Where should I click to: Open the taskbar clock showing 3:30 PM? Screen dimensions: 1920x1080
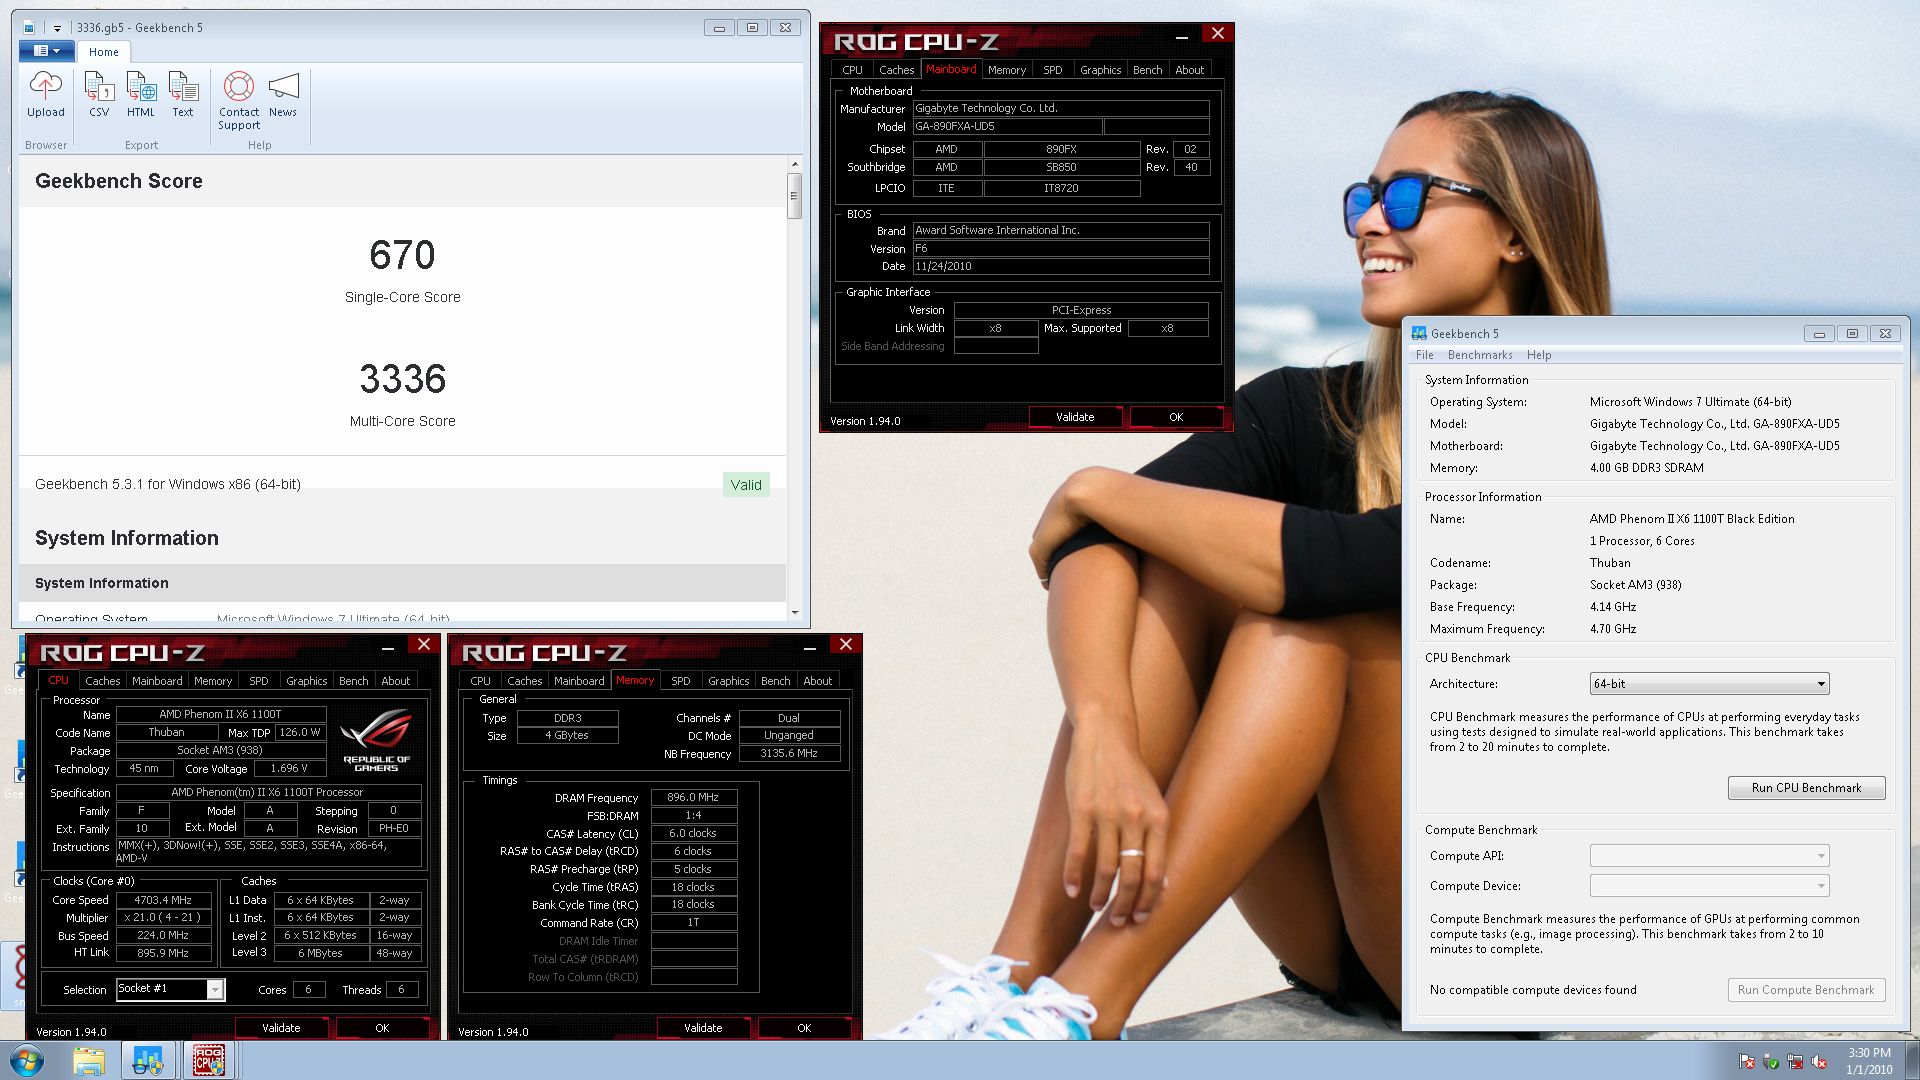click(1869, 1061)
